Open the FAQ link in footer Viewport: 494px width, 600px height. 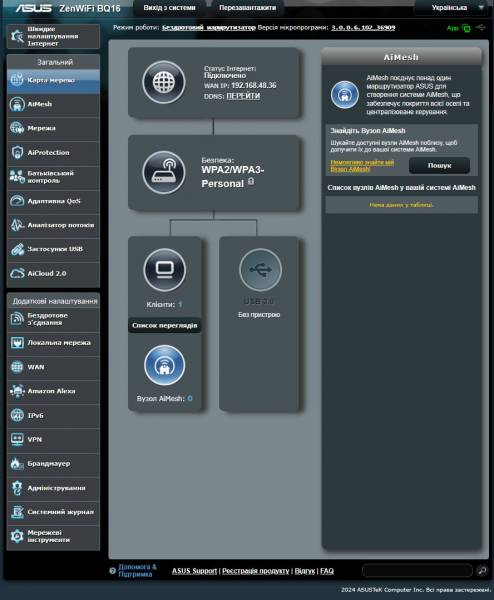click(x=327, y=571)
